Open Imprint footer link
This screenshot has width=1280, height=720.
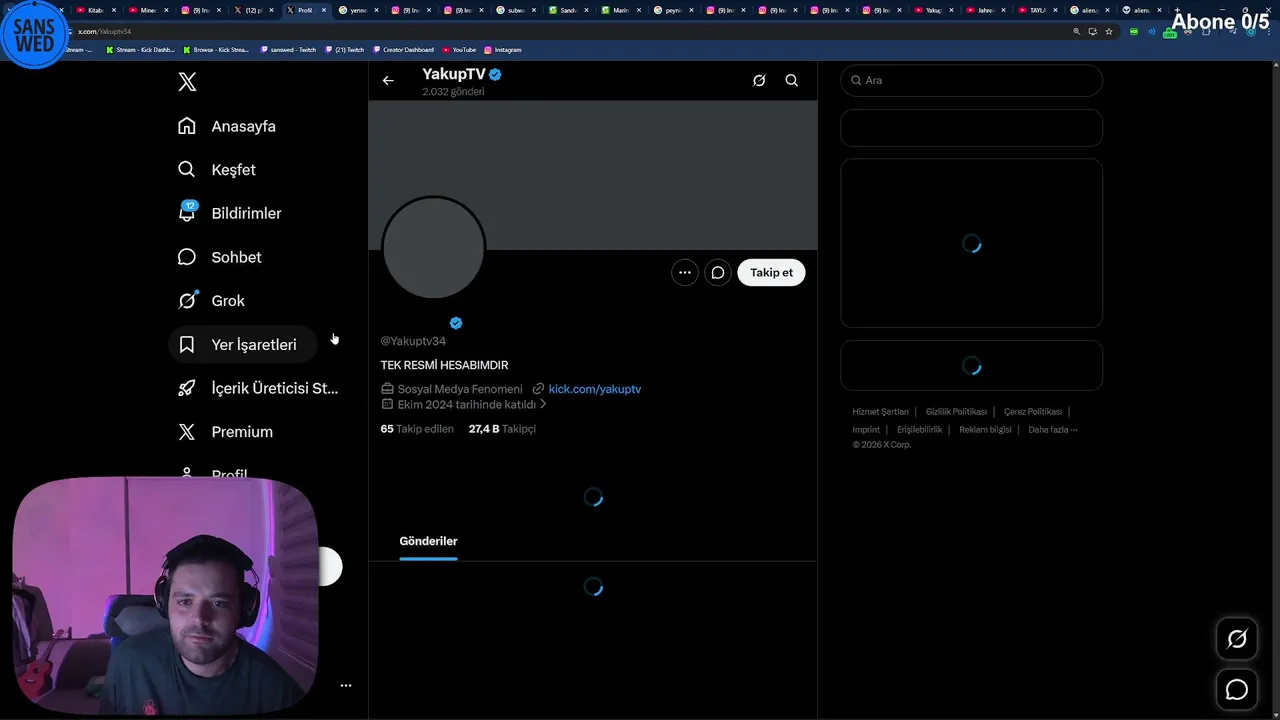(866, 430)
